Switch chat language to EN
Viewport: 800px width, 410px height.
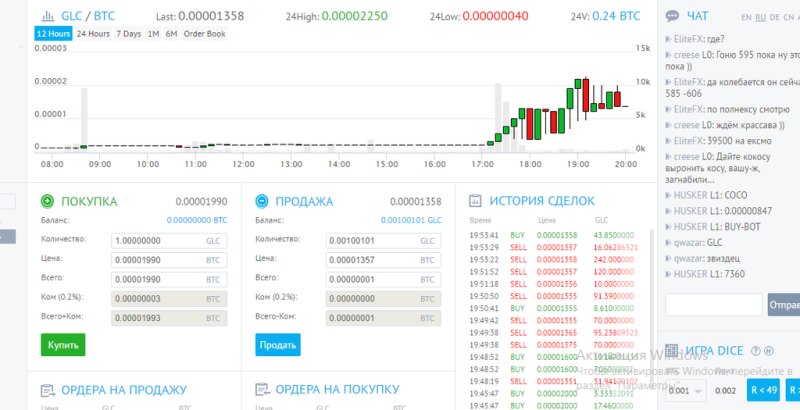coord(746,18)
